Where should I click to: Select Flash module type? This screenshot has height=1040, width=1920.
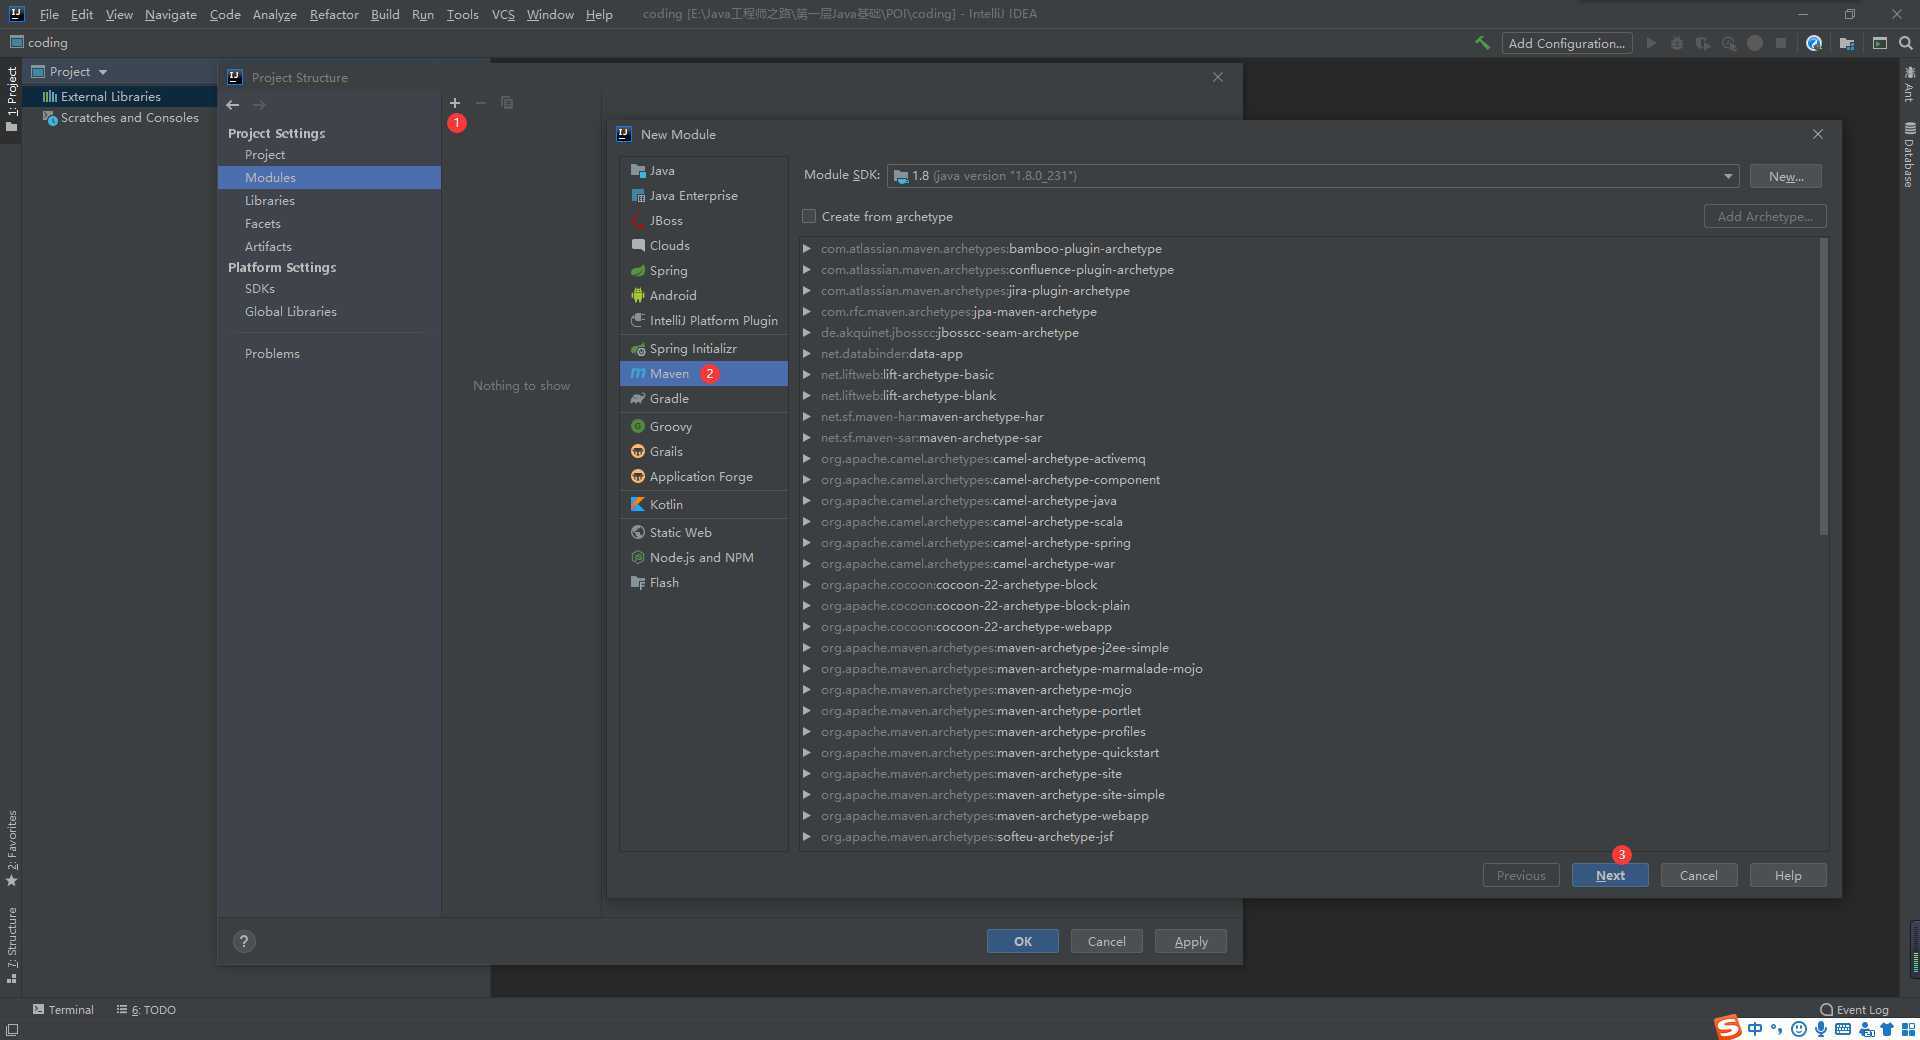[x=704, y=583]
